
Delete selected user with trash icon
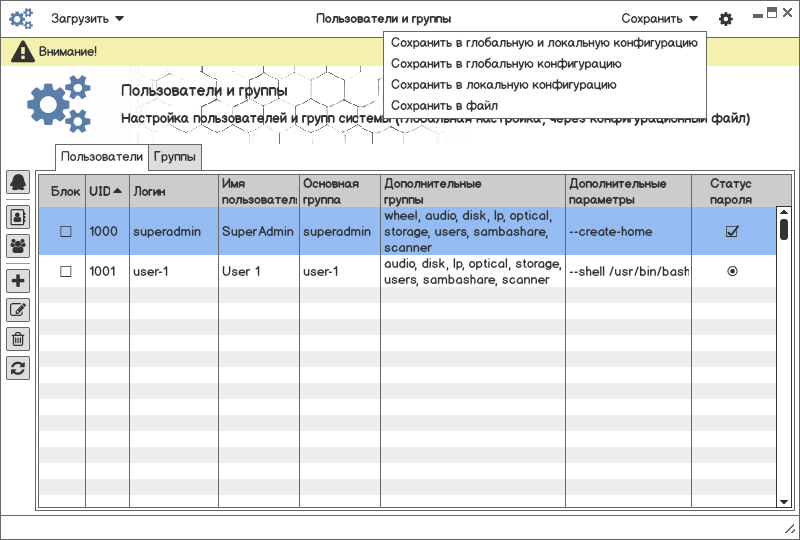pos(18,339)
